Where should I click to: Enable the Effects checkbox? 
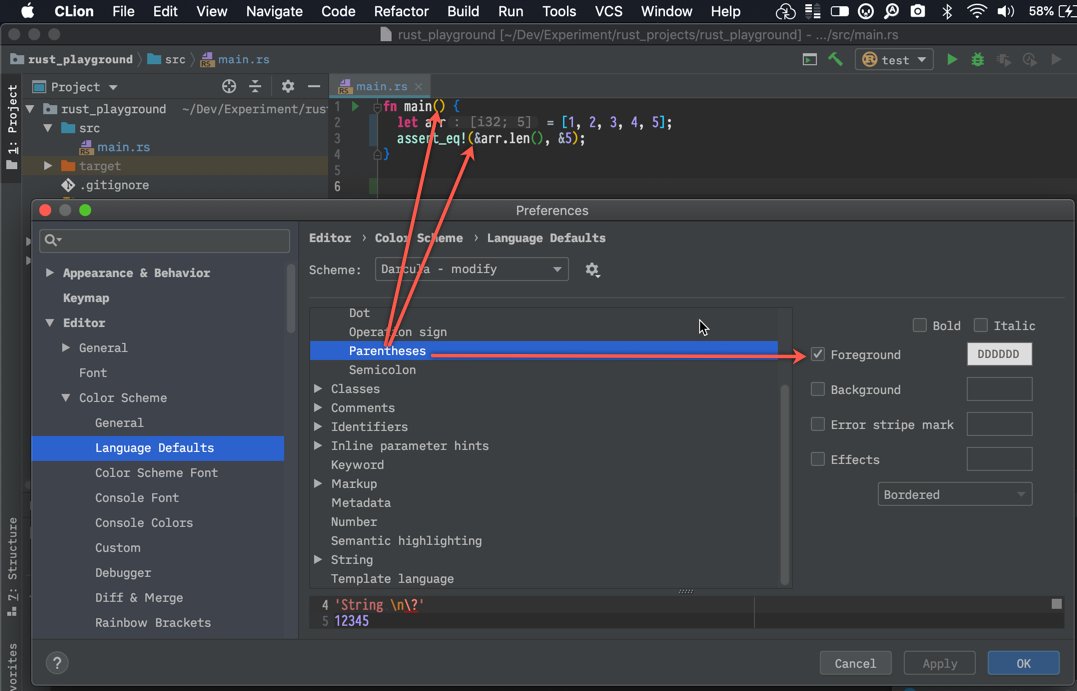[817, 459]
